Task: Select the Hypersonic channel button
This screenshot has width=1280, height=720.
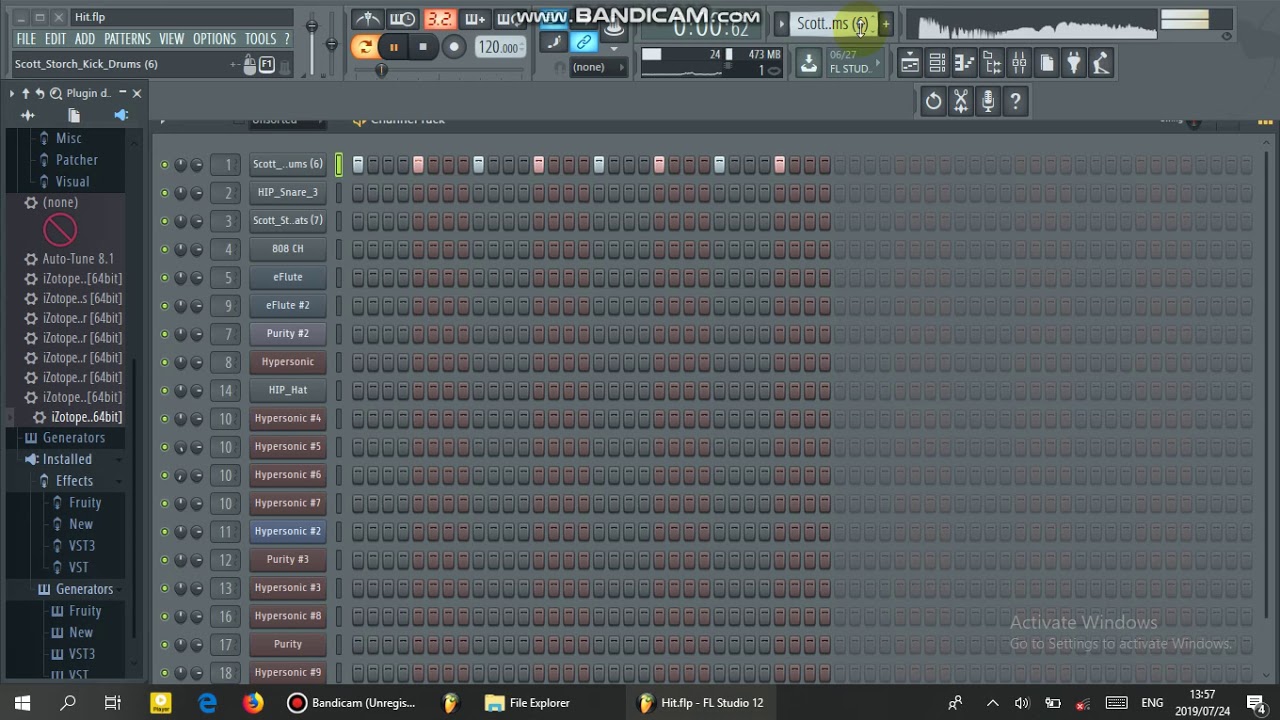Action: pos(288,362)
